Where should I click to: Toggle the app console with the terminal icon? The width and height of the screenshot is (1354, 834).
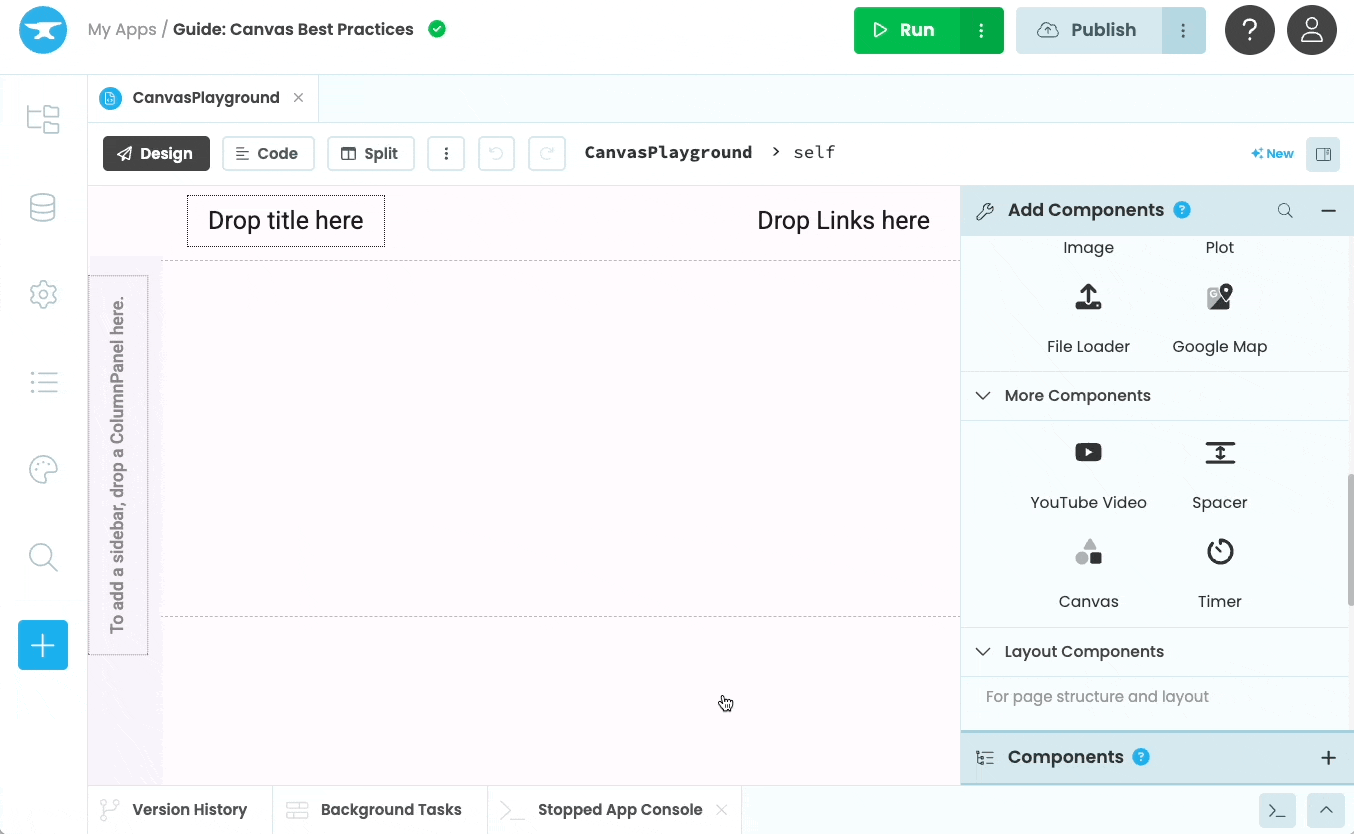pos(1276,810)
